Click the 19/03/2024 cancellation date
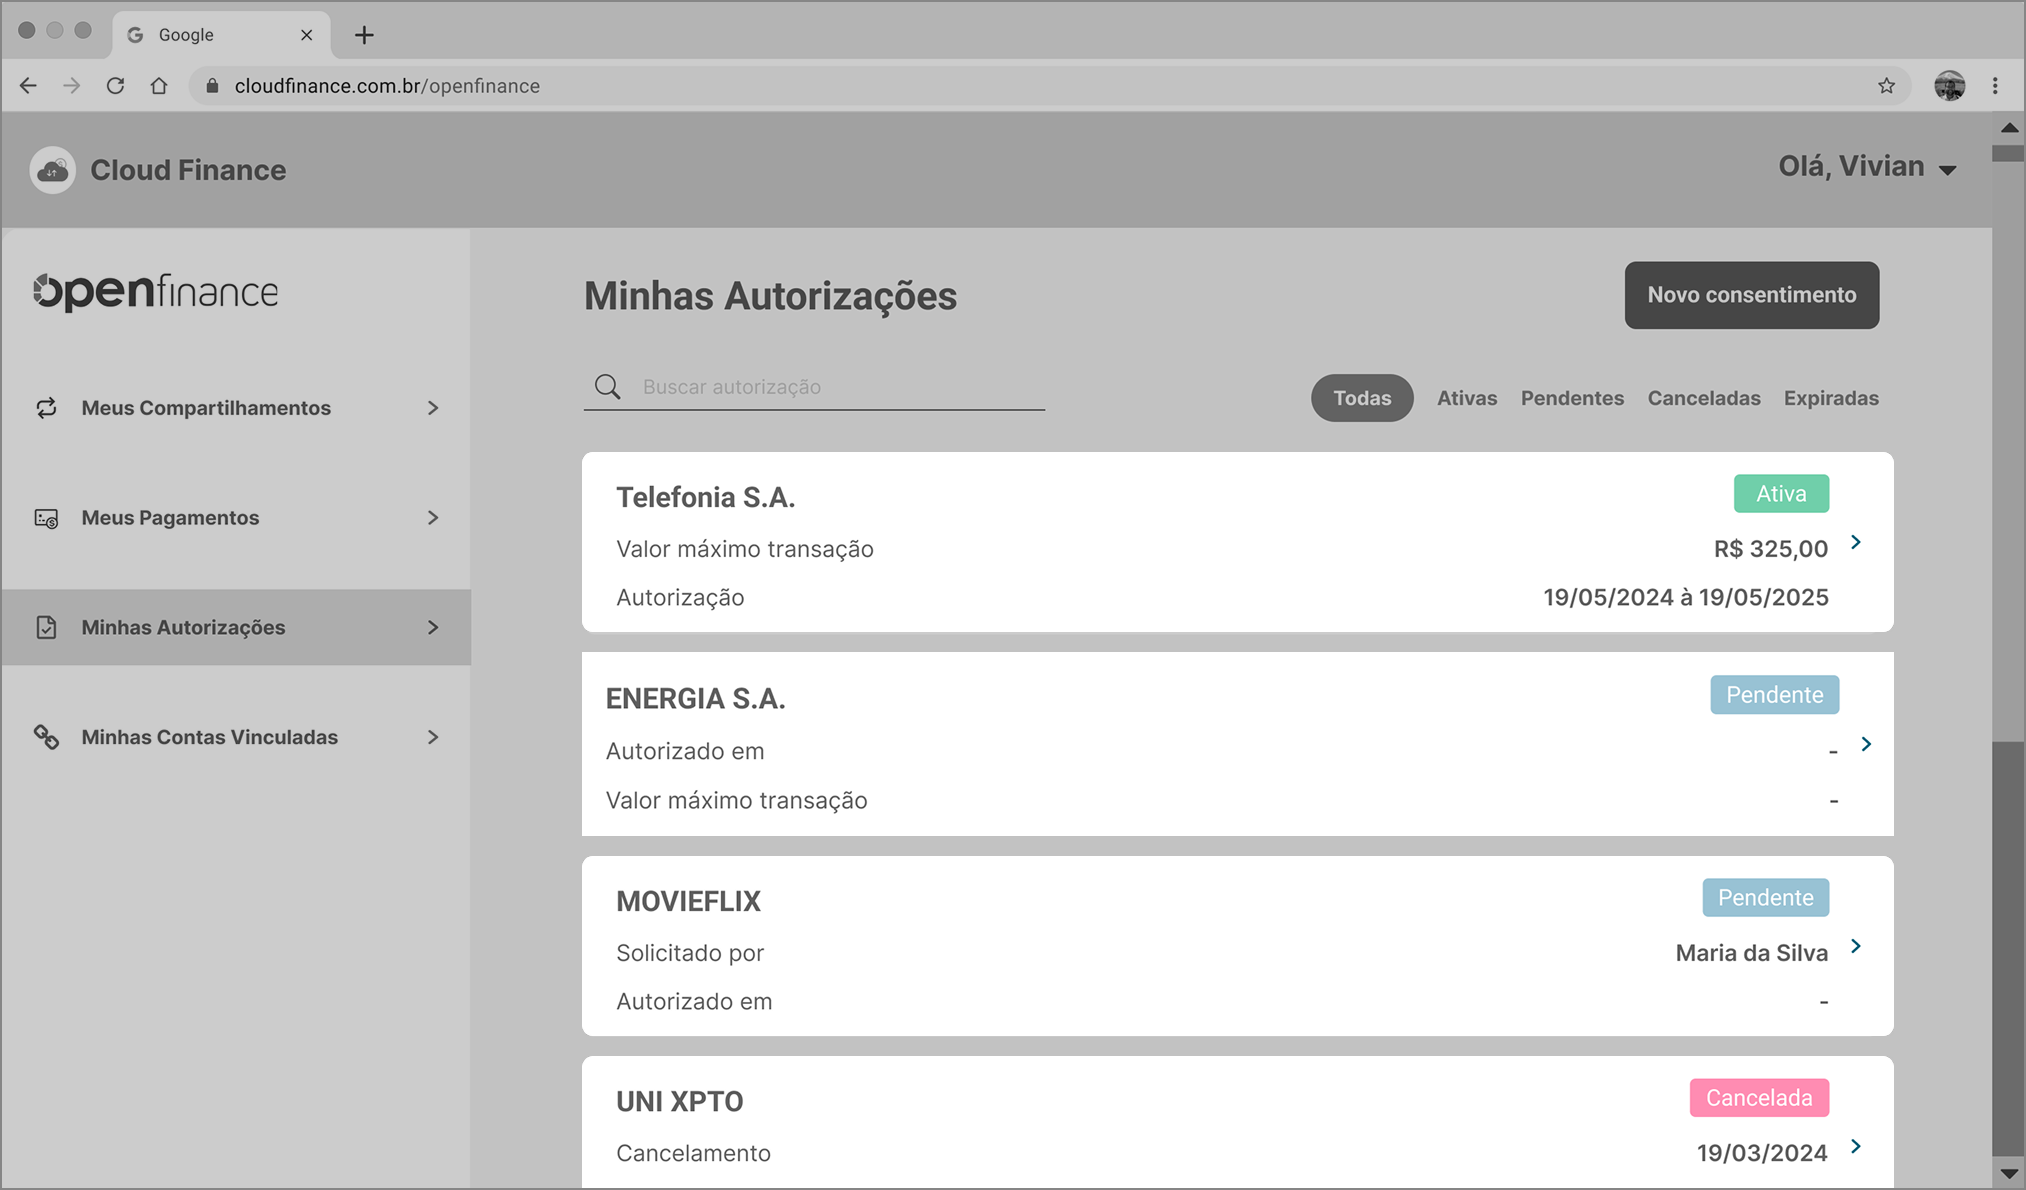 (x=1761, y=1153)
